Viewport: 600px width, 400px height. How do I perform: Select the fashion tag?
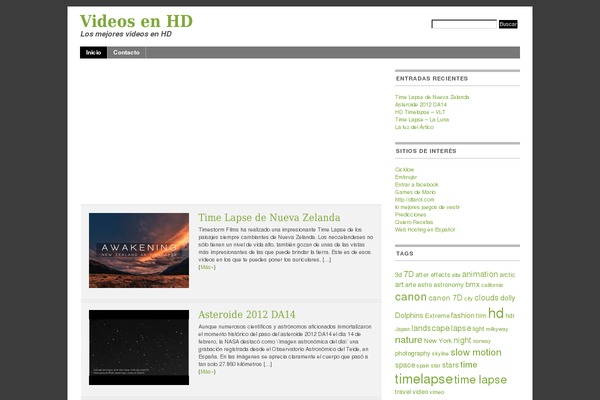coord(462,315)
